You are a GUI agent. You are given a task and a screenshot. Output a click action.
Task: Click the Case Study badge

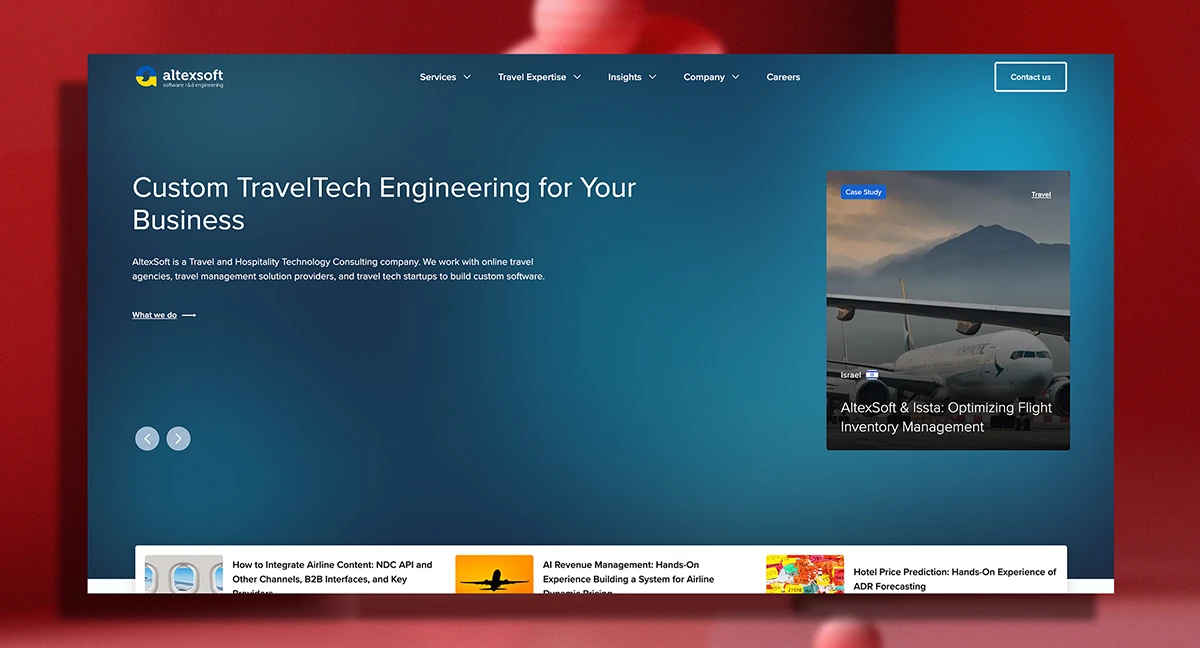click(x=863, y=192)
